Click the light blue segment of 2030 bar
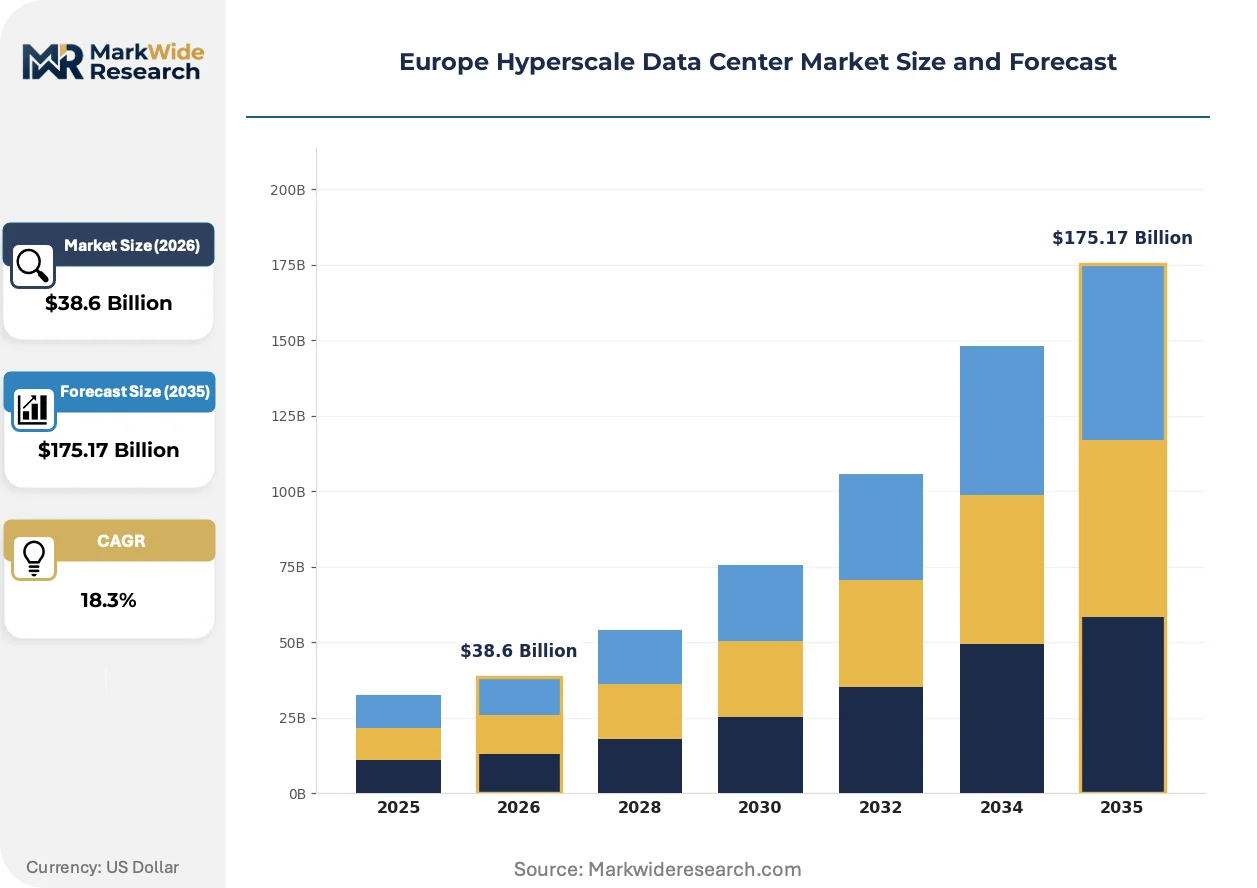 point(760,603)
